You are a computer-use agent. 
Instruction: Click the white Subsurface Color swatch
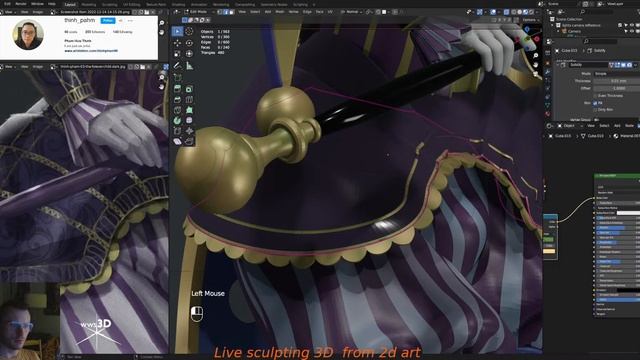[628, 213]
